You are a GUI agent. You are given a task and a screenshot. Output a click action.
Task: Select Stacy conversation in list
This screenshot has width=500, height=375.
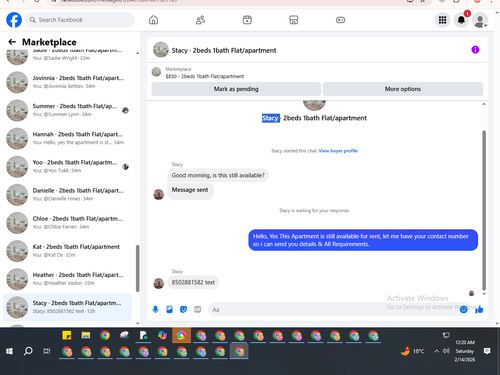67,307
